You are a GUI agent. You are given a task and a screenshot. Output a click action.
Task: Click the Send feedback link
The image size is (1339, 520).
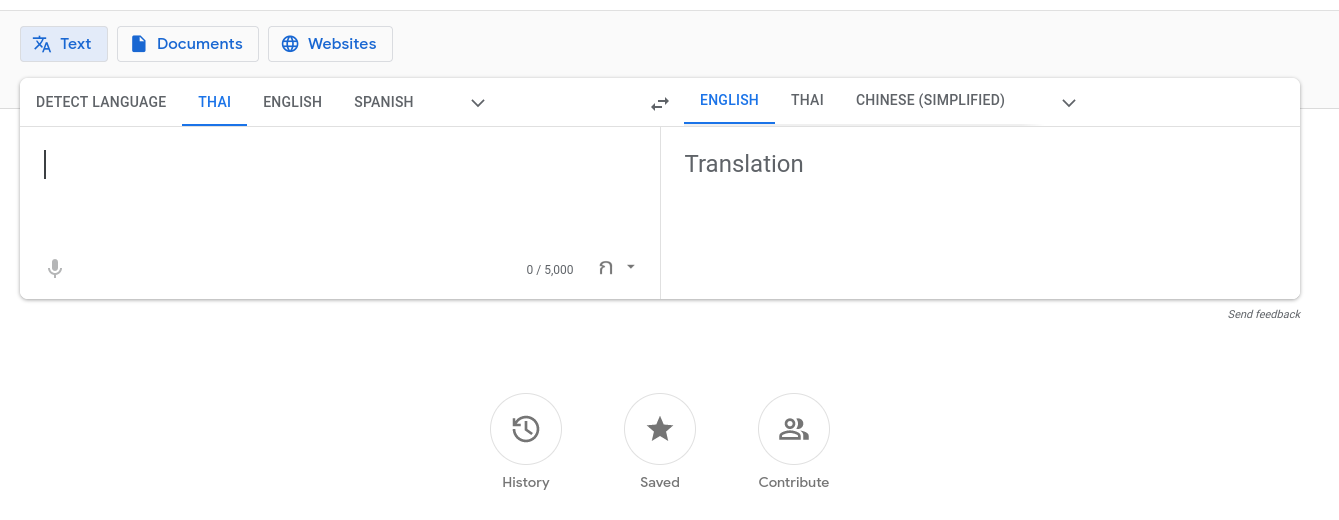[1264, 314]
